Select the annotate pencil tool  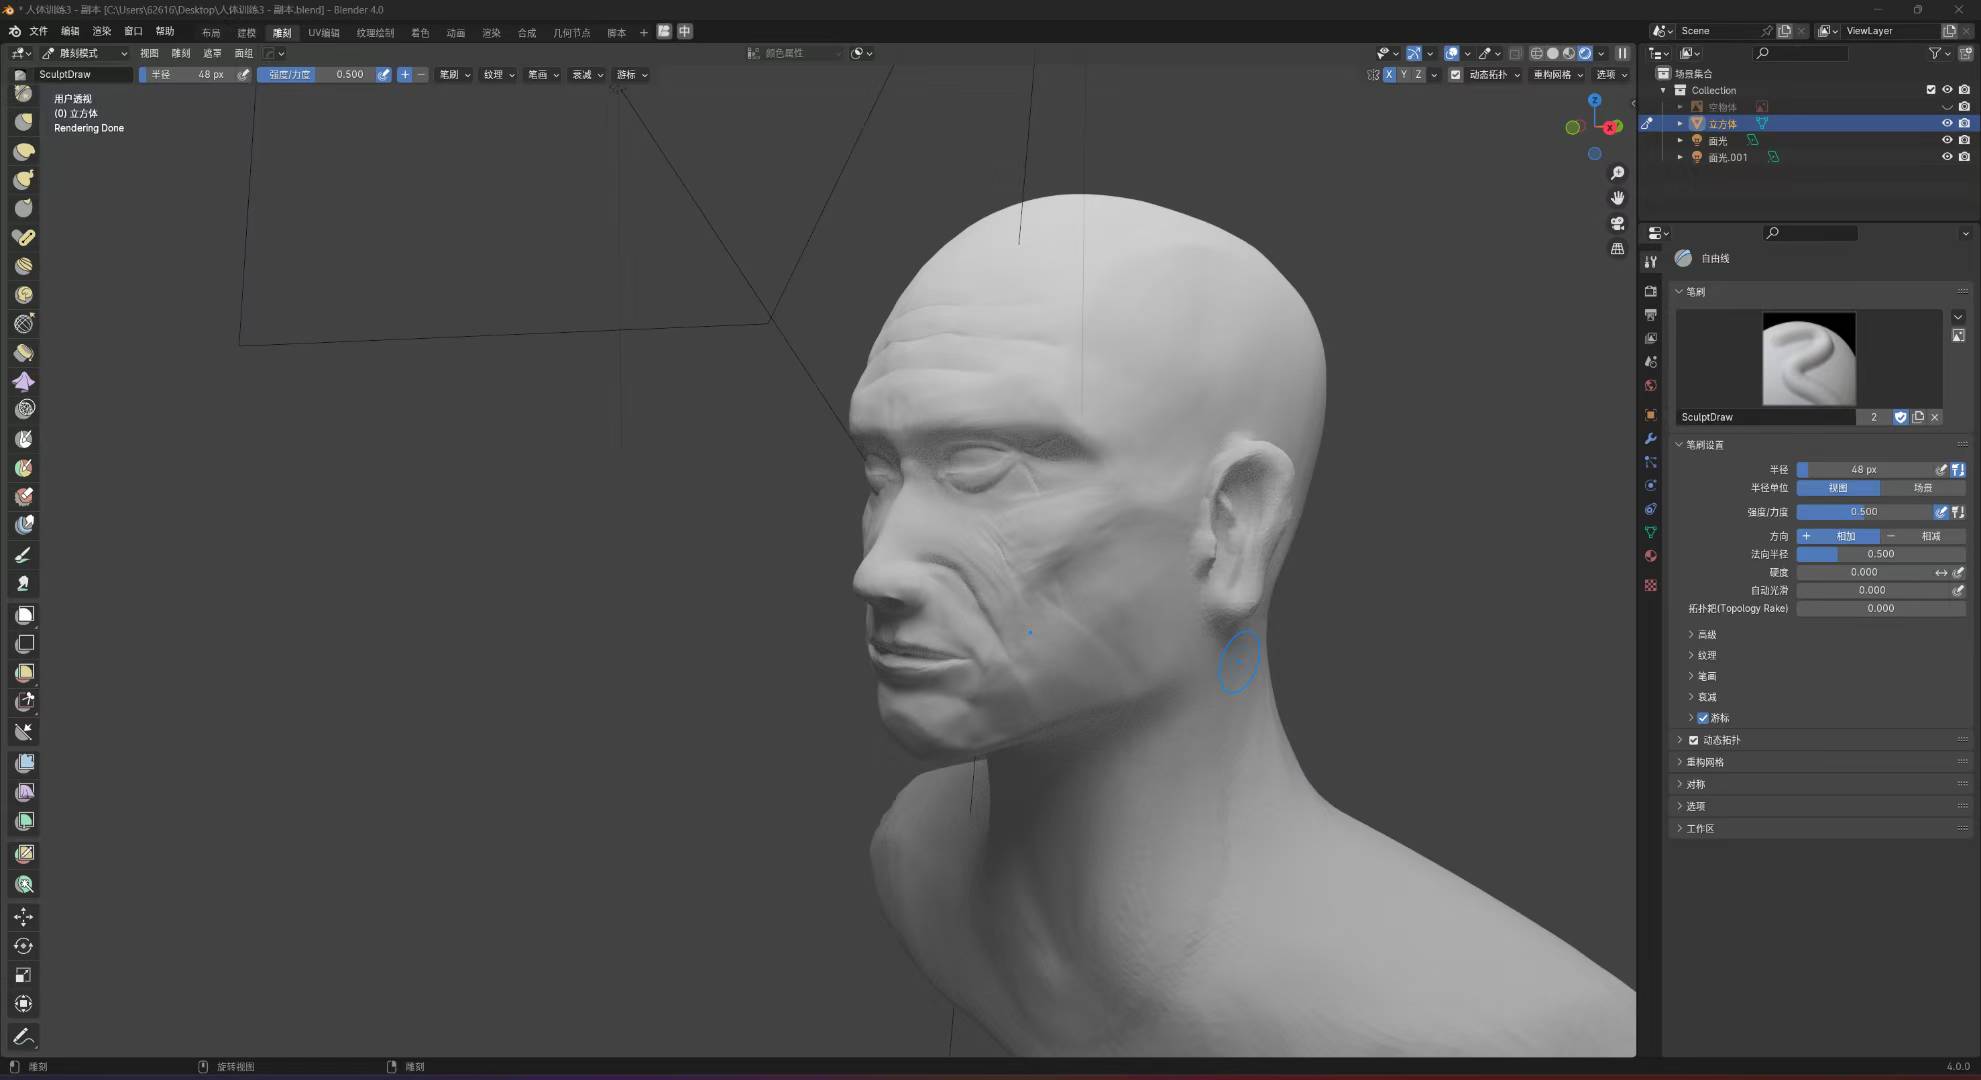coord(24,1037)
